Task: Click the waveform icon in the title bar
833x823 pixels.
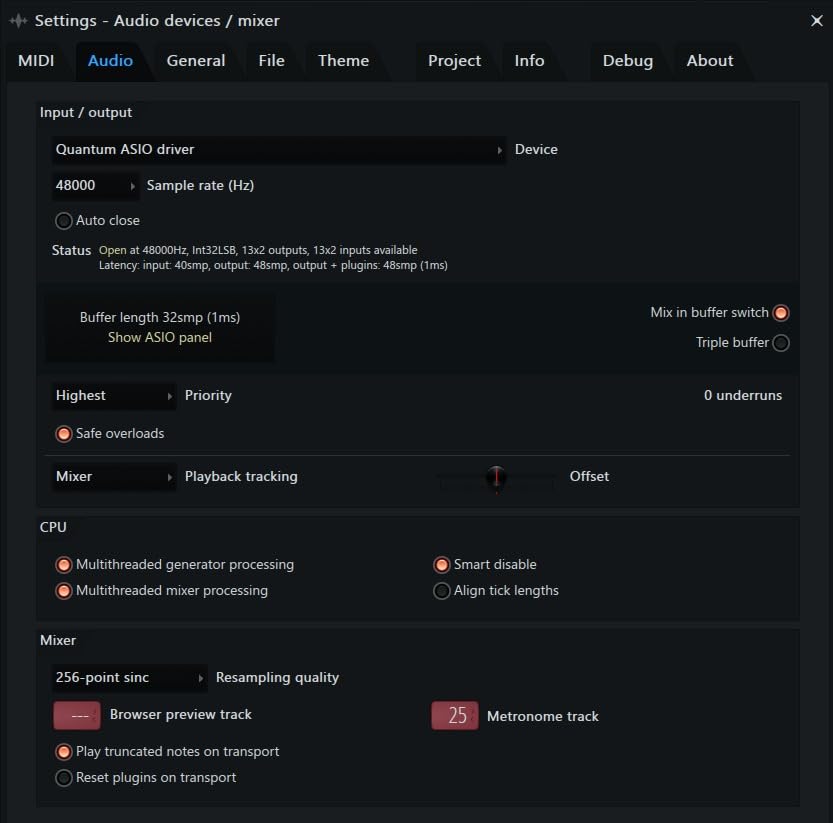Action: point(18,20)
